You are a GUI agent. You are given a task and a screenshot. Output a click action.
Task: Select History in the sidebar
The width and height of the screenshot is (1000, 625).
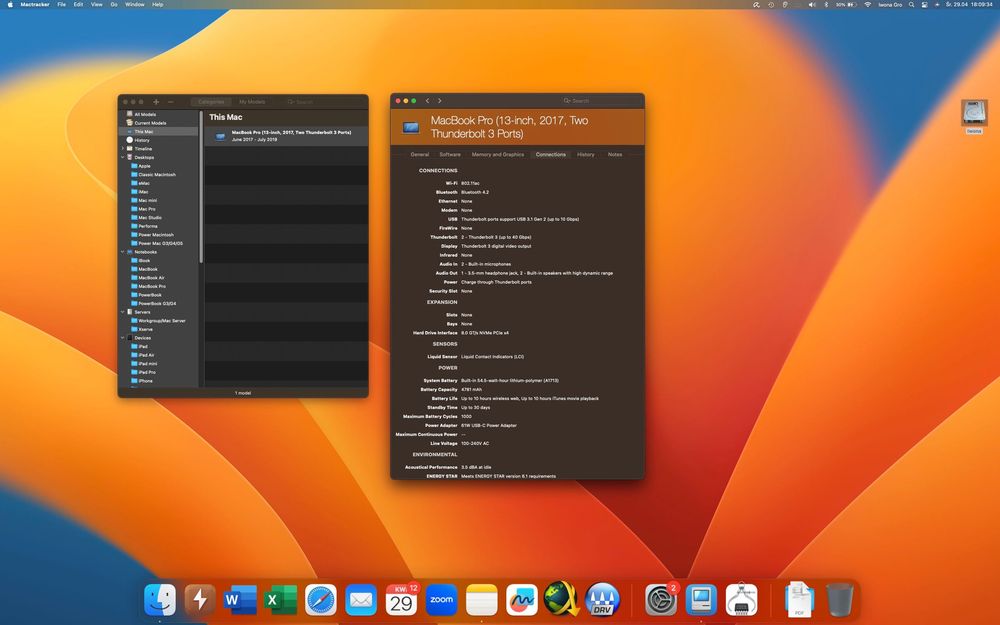click(x=142, y=140)
